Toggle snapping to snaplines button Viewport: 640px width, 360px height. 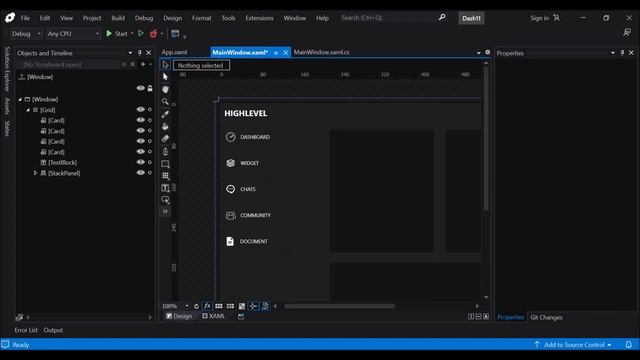pyautogui.click(x=253, y=306)
